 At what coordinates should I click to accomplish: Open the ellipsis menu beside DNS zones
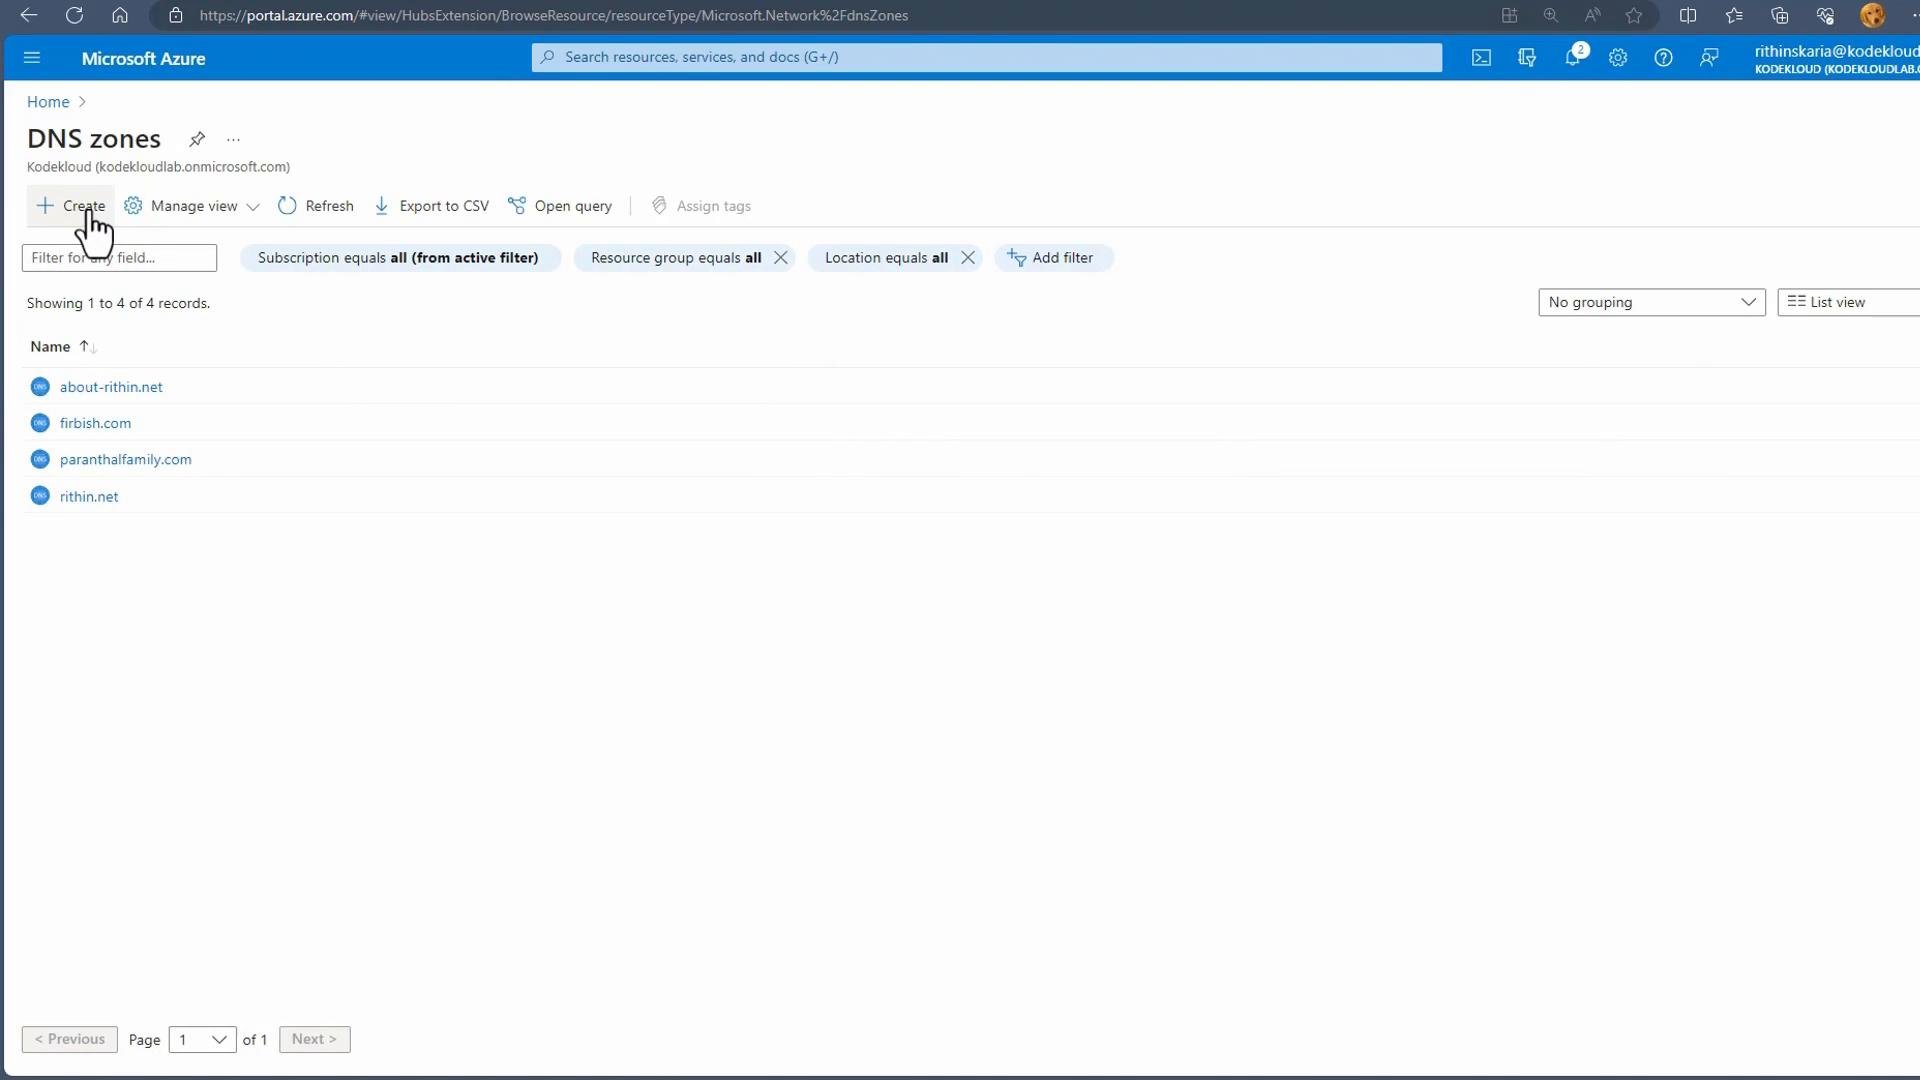coord(233,140)
